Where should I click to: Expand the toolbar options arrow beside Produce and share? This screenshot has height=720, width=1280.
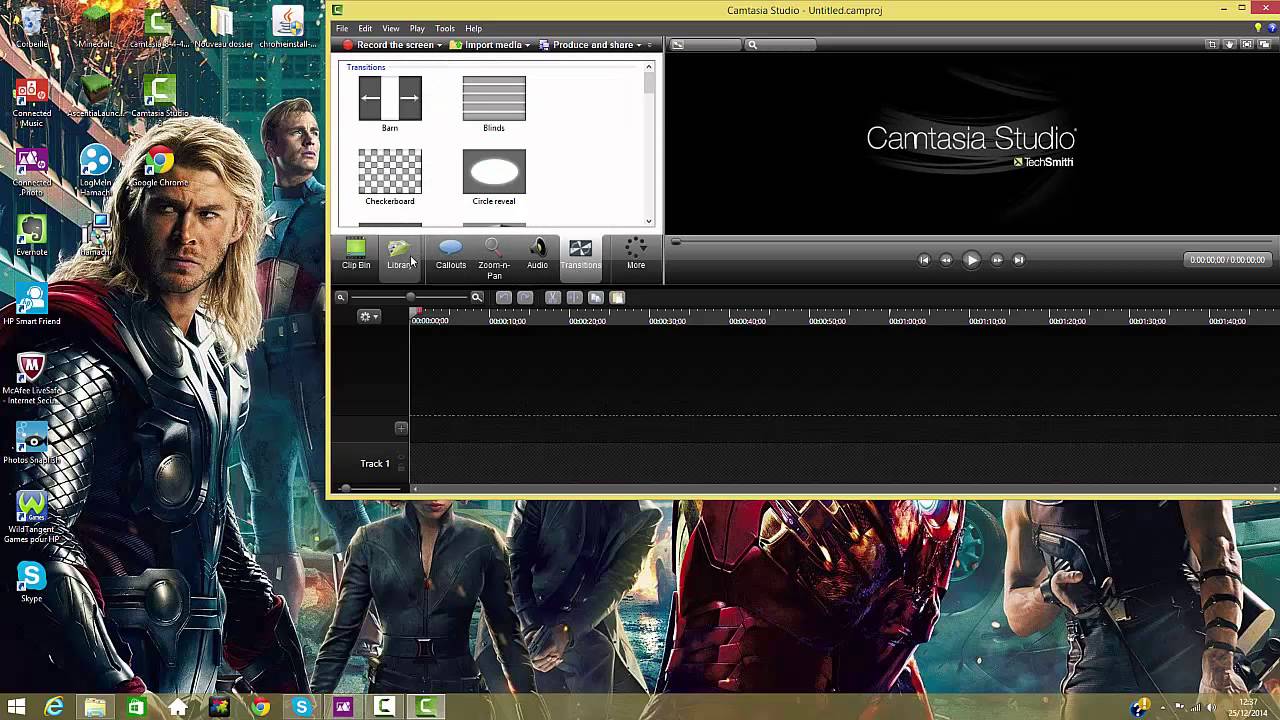pos(650,45)
